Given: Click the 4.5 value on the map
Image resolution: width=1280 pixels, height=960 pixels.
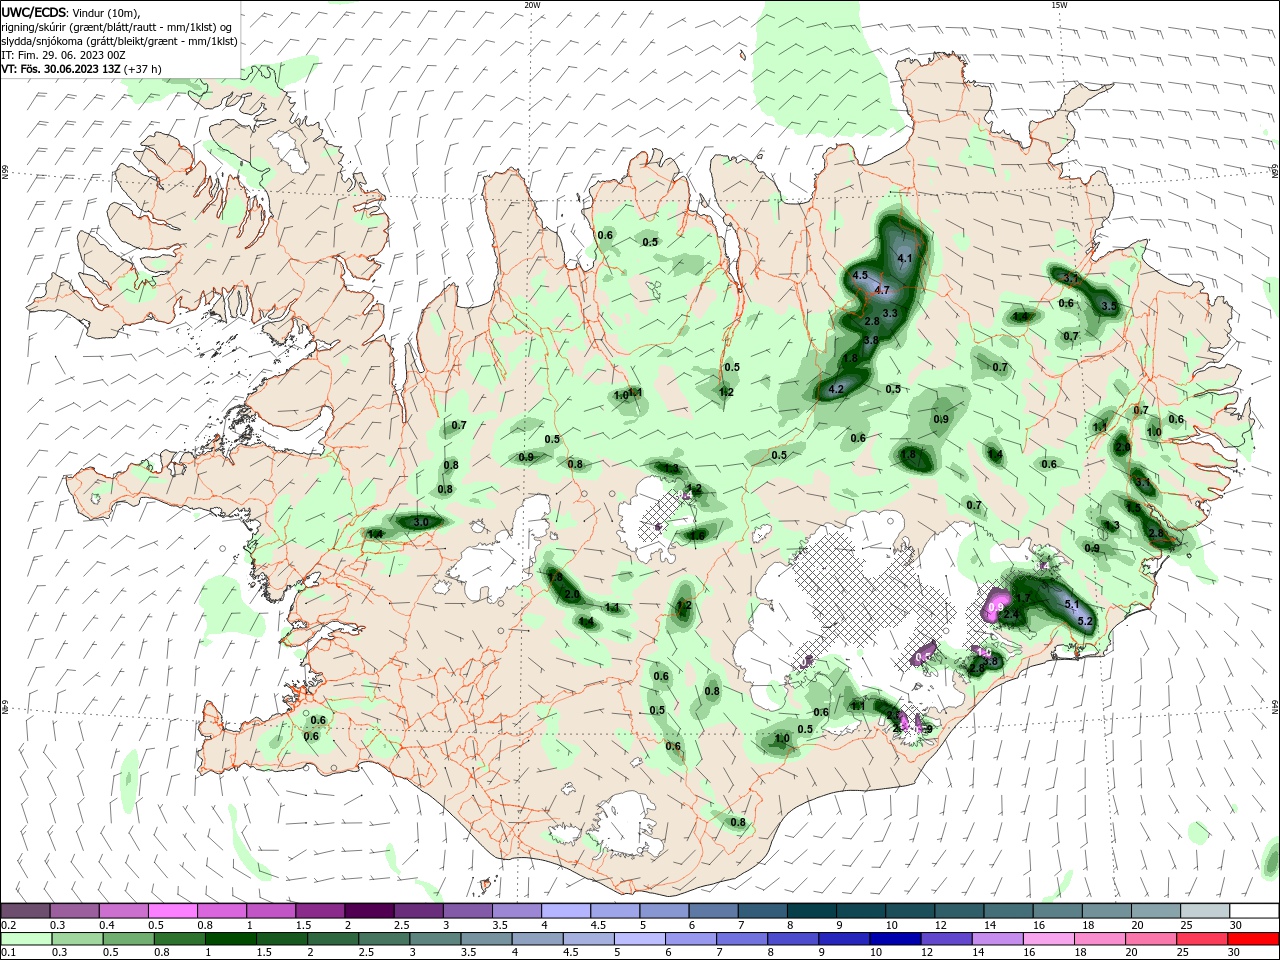Looking at the screenshot, I should (x=860, y=275).
